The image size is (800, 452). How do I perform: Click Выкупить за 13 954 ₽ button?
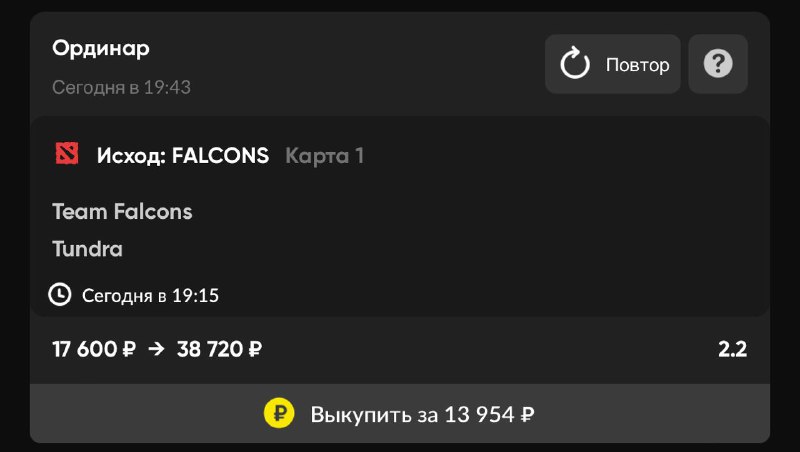399,413
